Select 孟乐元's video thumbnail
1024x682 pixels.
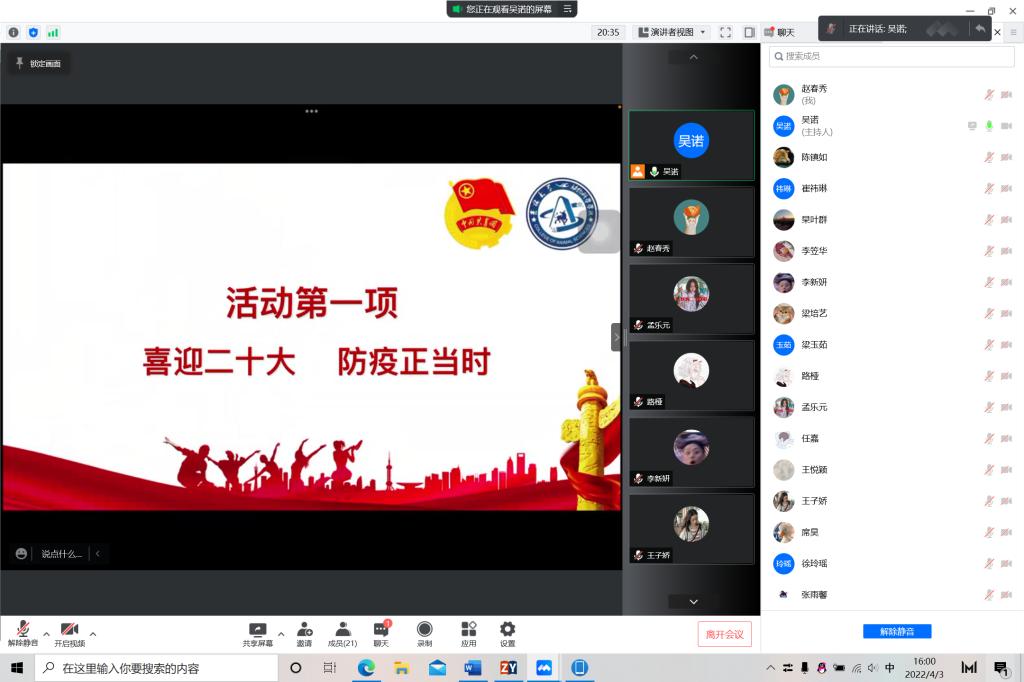click(691, 298)
